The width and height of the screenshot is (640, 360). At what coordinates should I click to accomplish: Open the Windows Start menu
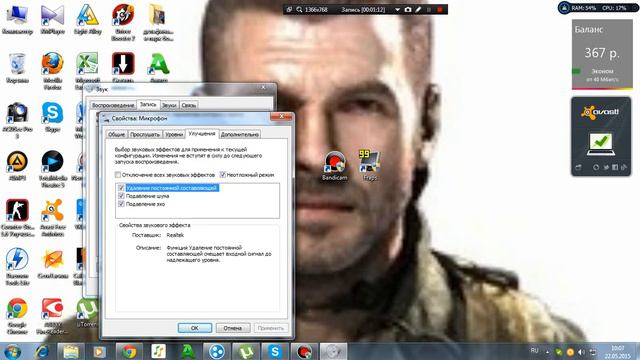(x=12, y=351)
